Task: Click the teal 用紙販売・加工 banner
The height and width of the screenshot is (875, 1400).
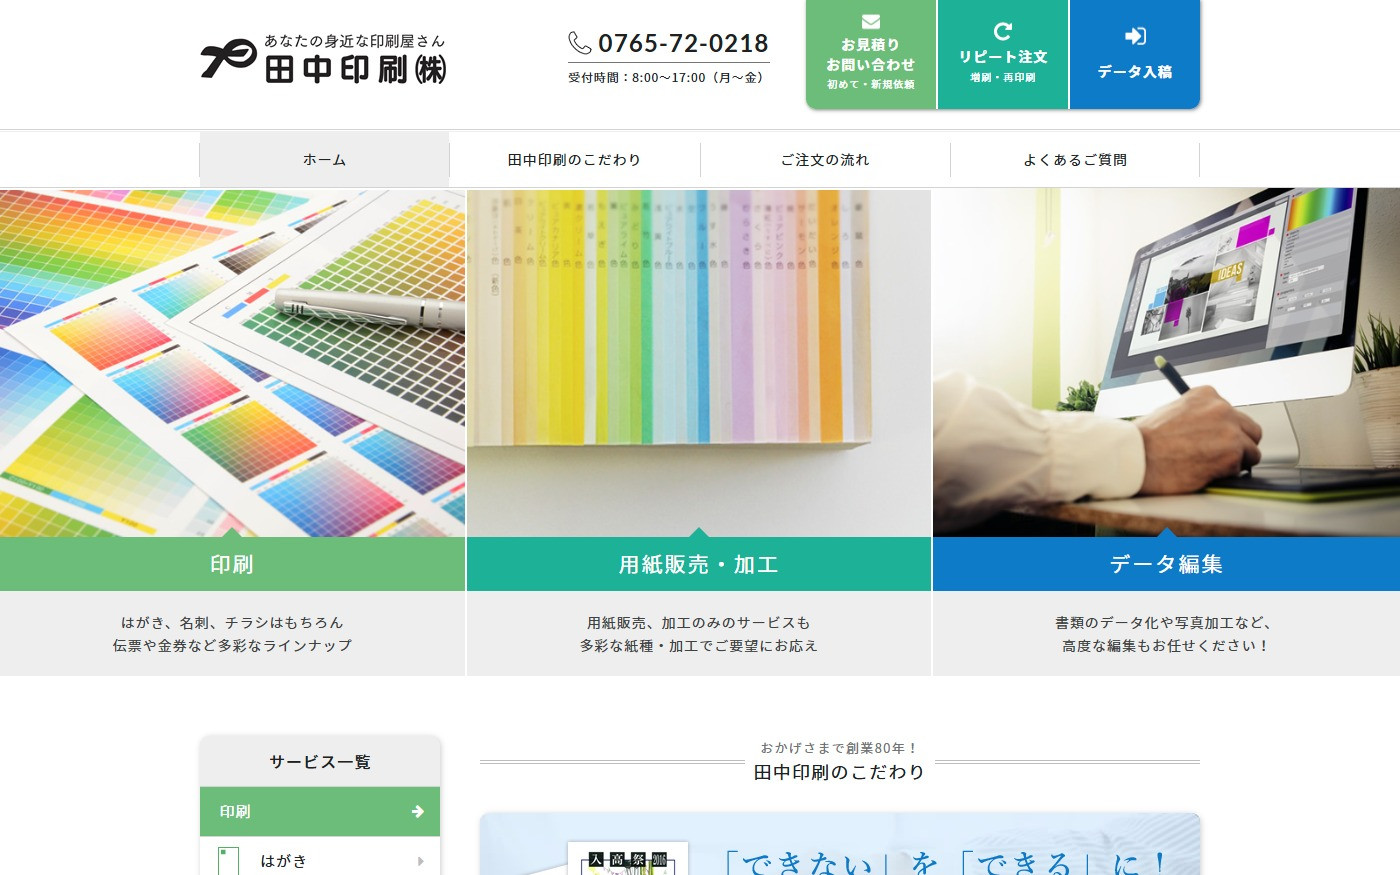Action: click(x=698, y=565)
